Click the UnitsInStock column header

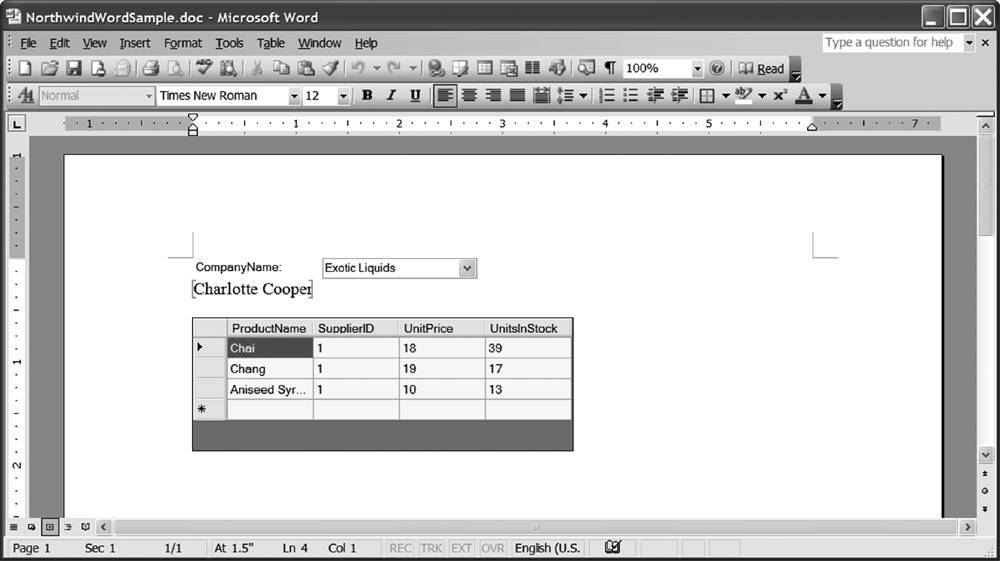click(x=528, y=328)
